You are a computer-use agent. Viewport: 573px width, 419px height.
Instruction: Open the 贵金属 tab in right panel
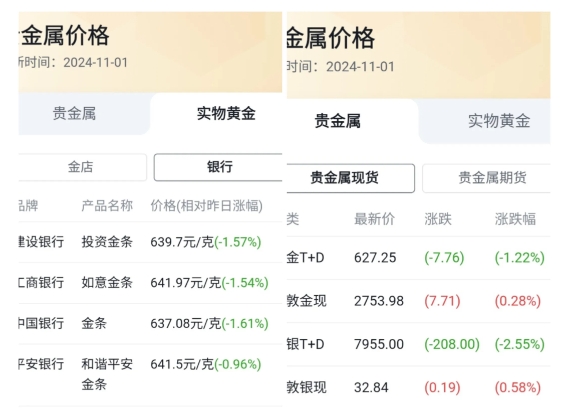pyautogui.click(x=338, y=121)
